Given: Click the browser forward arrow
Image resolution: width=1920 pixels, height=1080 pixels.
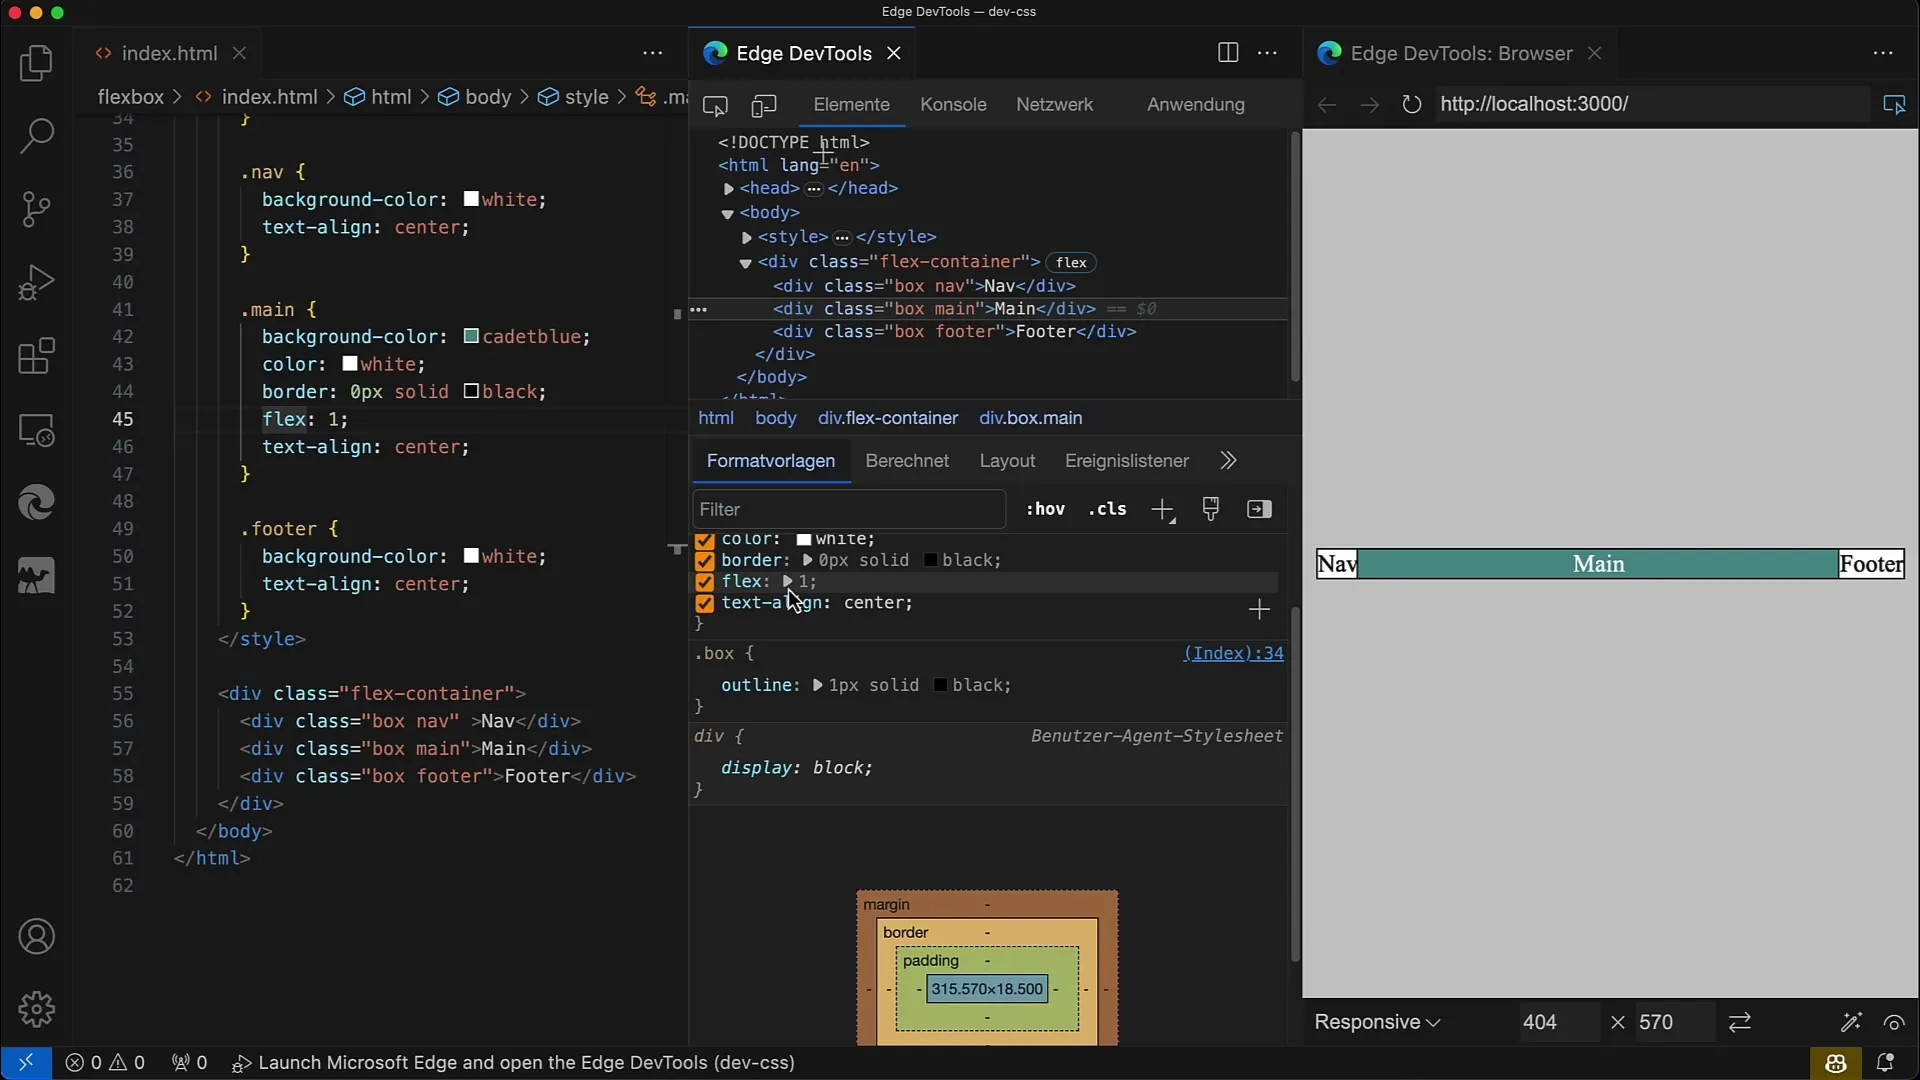Looking at the screenshot, I should [x=1369, y=104].
